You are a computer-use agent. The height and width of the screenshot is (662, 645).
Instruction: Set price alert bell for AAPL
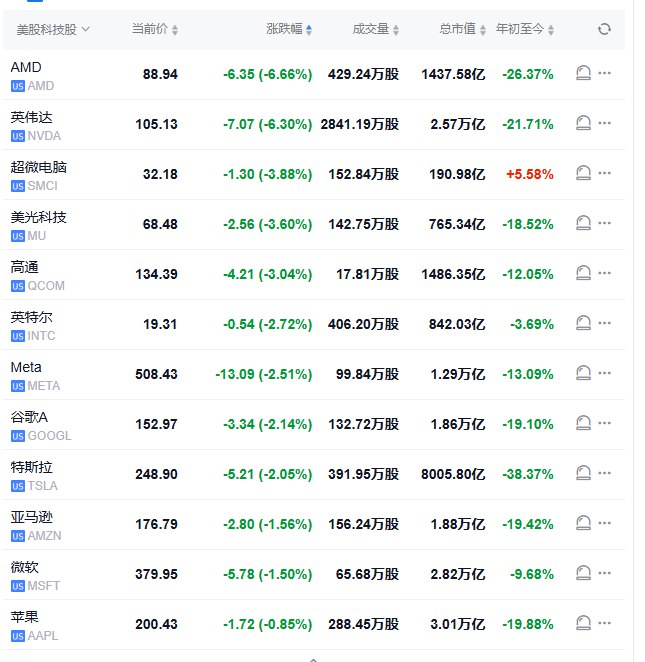(x=583, y=623)
